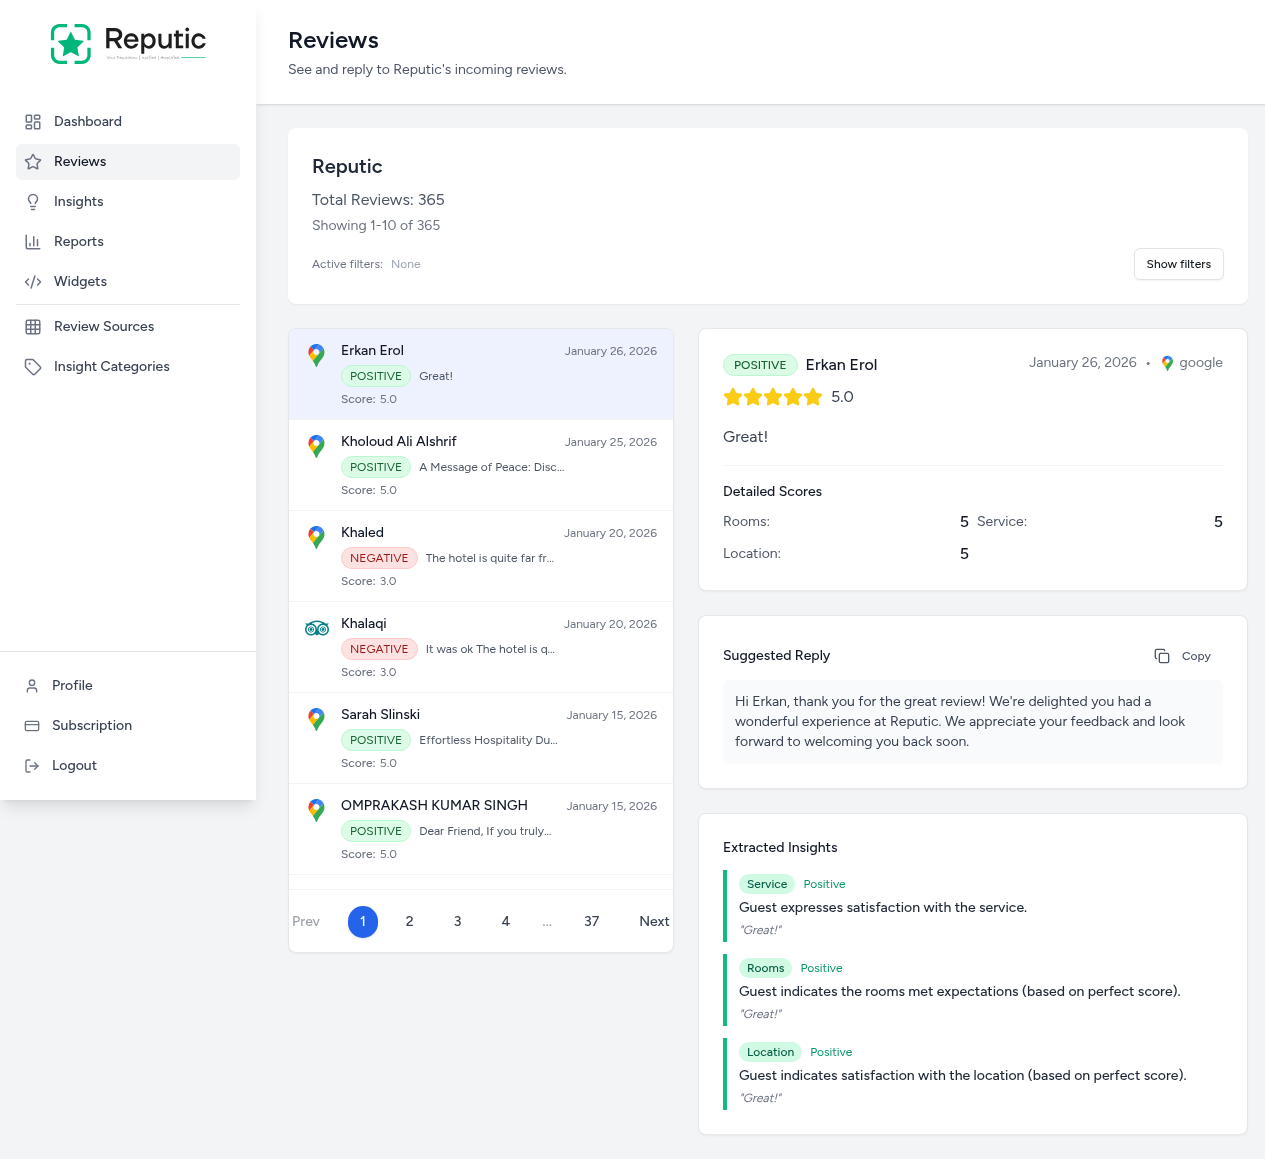This screenshot has width=1265, height=1159.
Task: Open the Profile page label
Action: (x=72, y=686)
